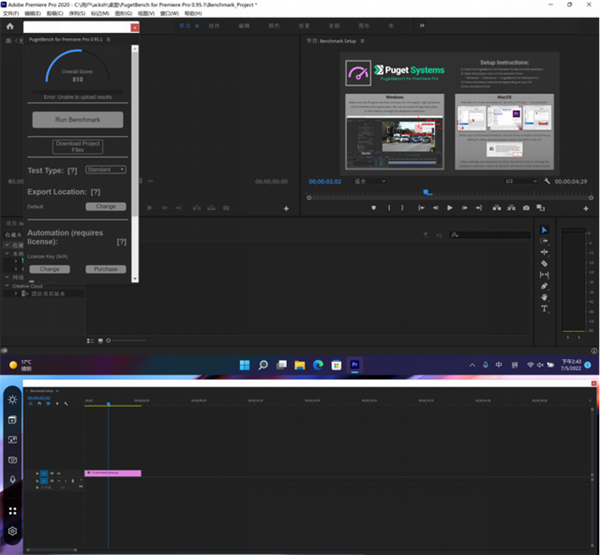Click the Export Frame camera icon
Viewport: 600px width, 555px height.
click(x=526, y=208)
